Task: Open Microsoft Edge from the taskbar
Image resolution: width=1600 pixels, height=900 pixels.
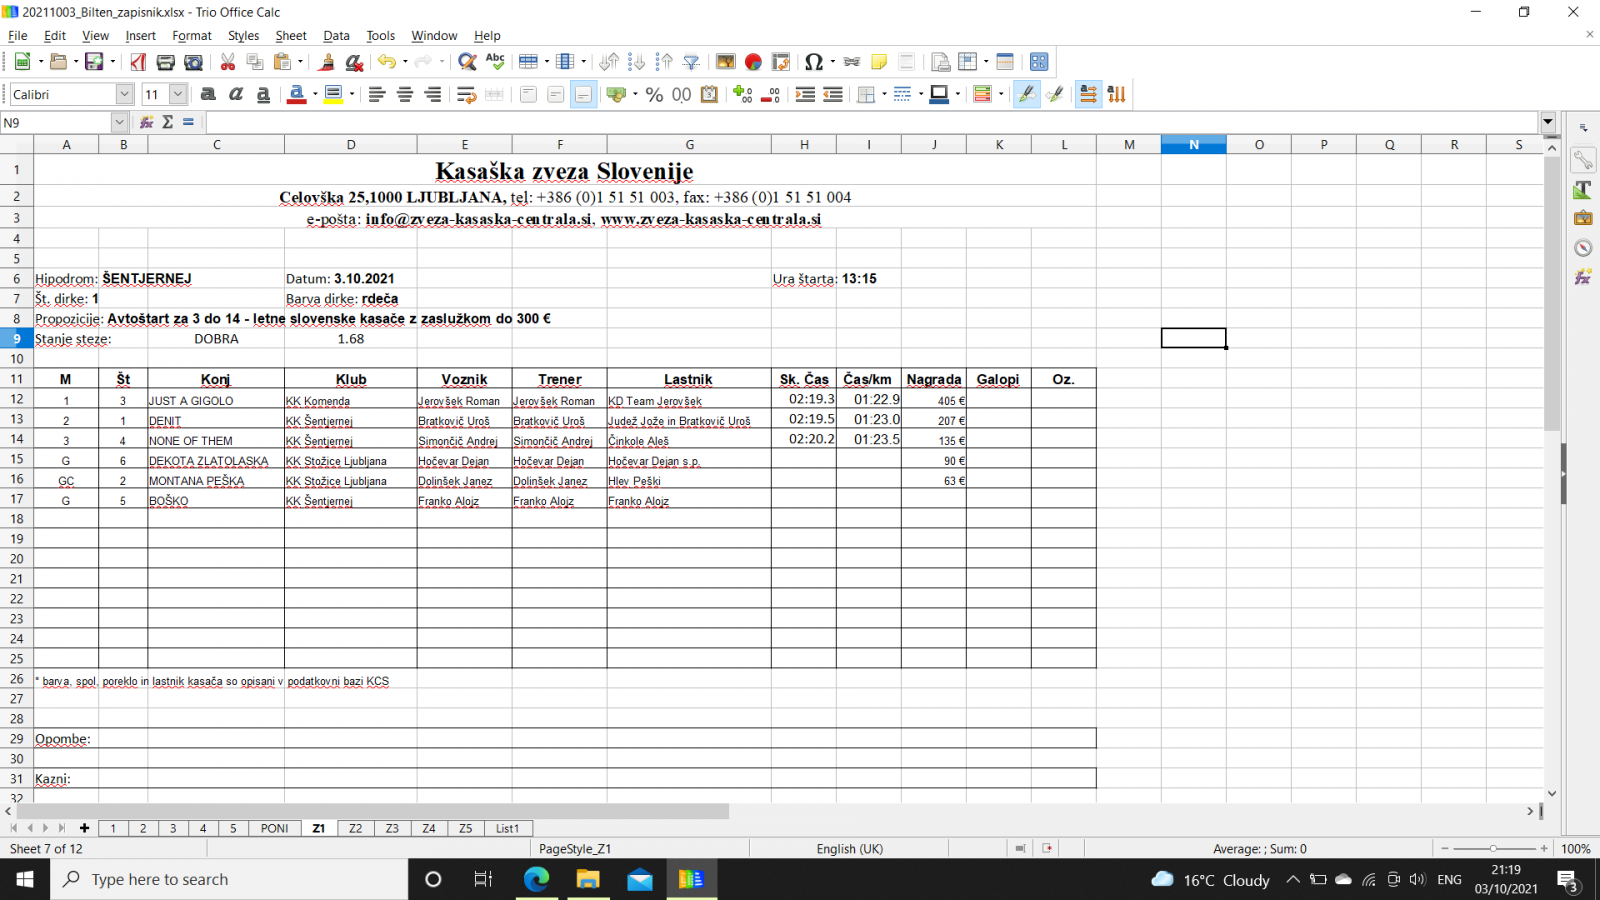Action: click(x=536, y=879)
